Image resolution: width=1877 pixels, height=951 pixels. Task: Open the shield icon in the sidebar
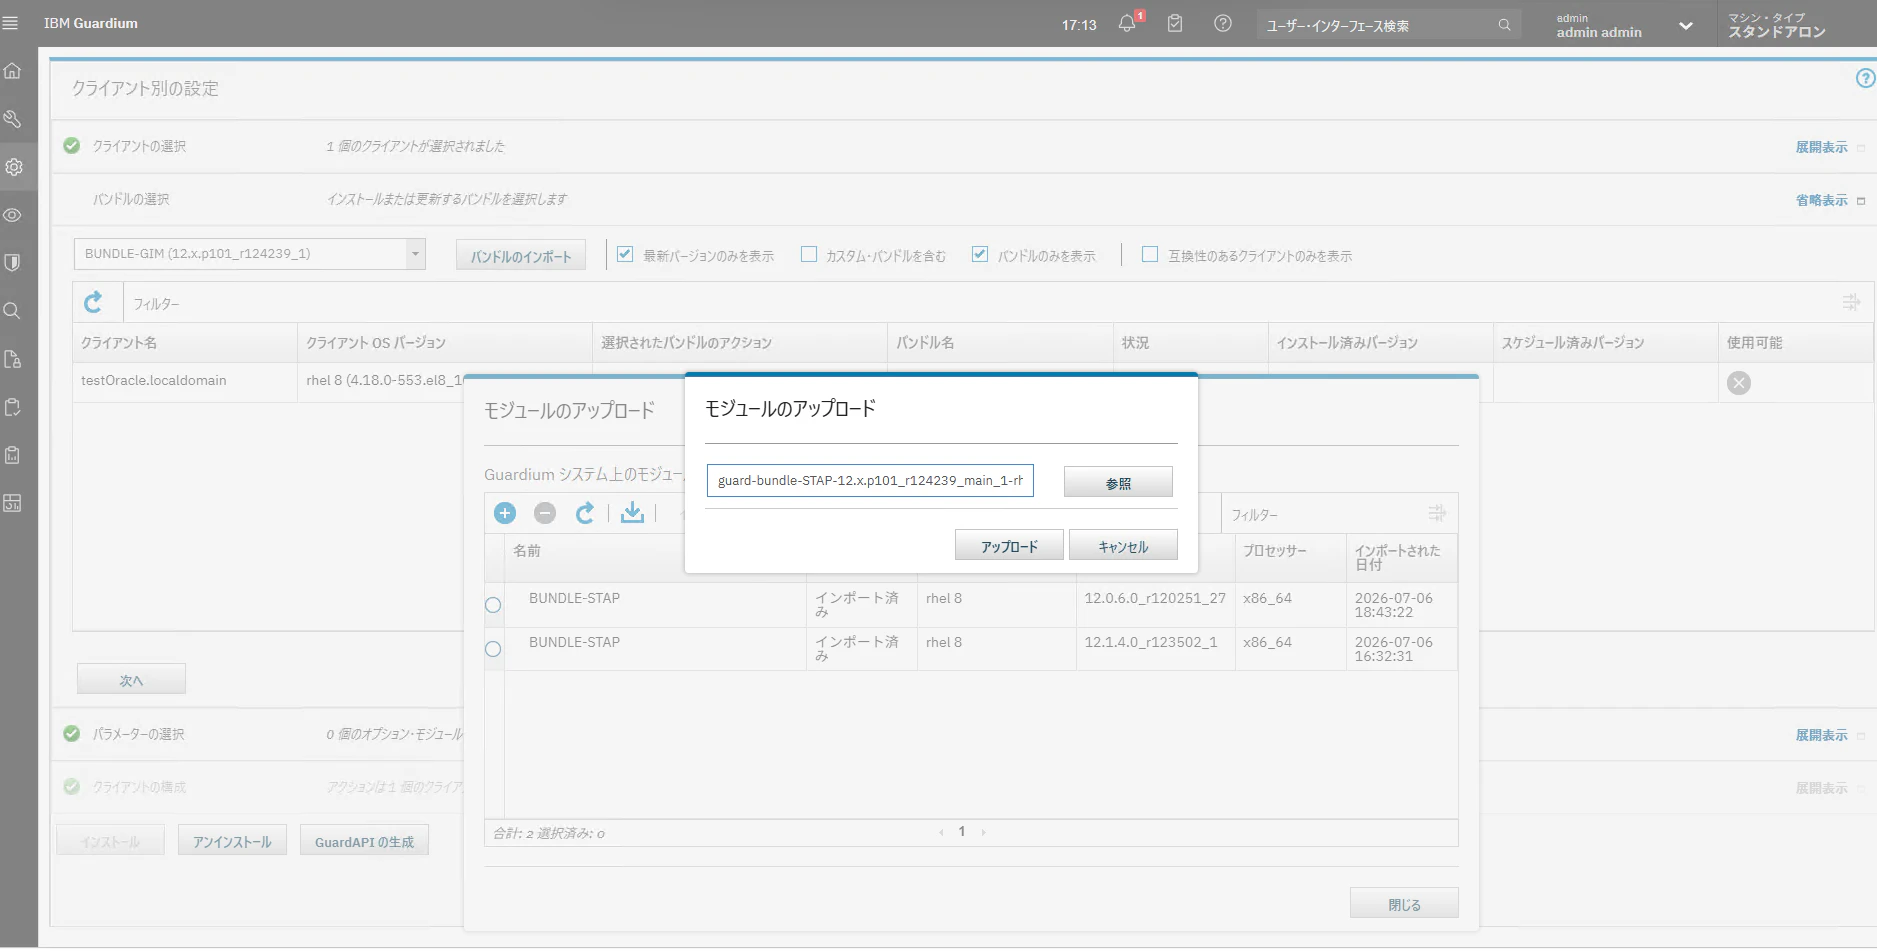[x=13, y=263]
